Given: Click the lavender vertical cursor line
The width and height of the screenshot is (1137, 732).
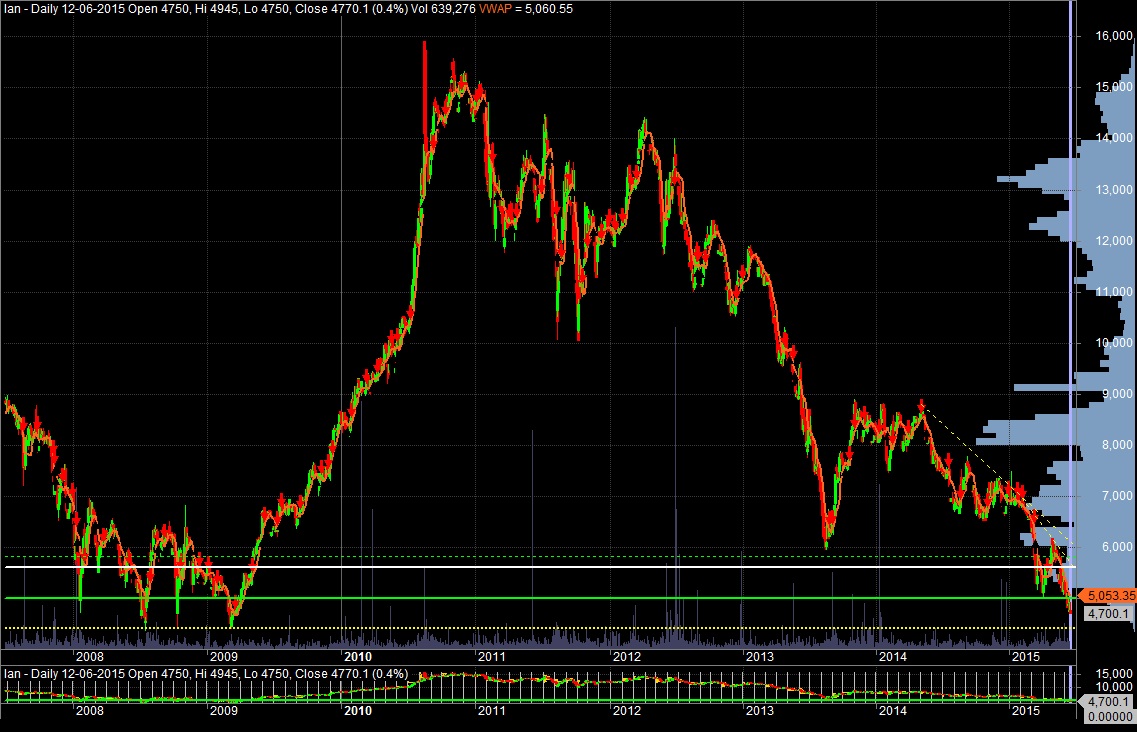Looking at the screenshot, I should click(x=1072, y=300).
